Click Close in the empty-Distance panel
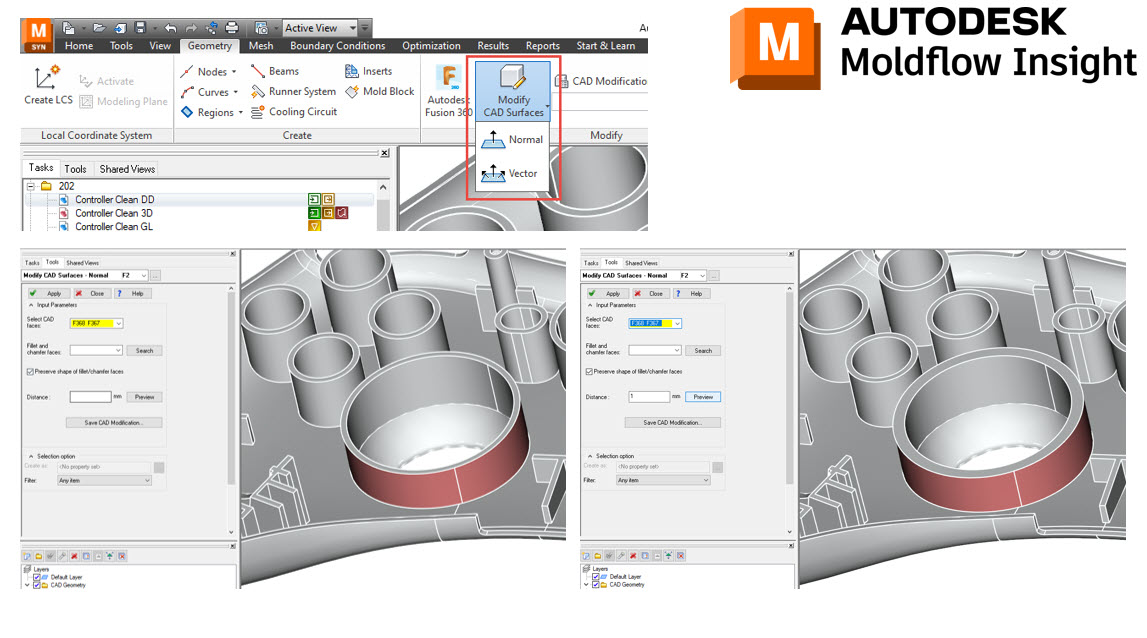 91,293
